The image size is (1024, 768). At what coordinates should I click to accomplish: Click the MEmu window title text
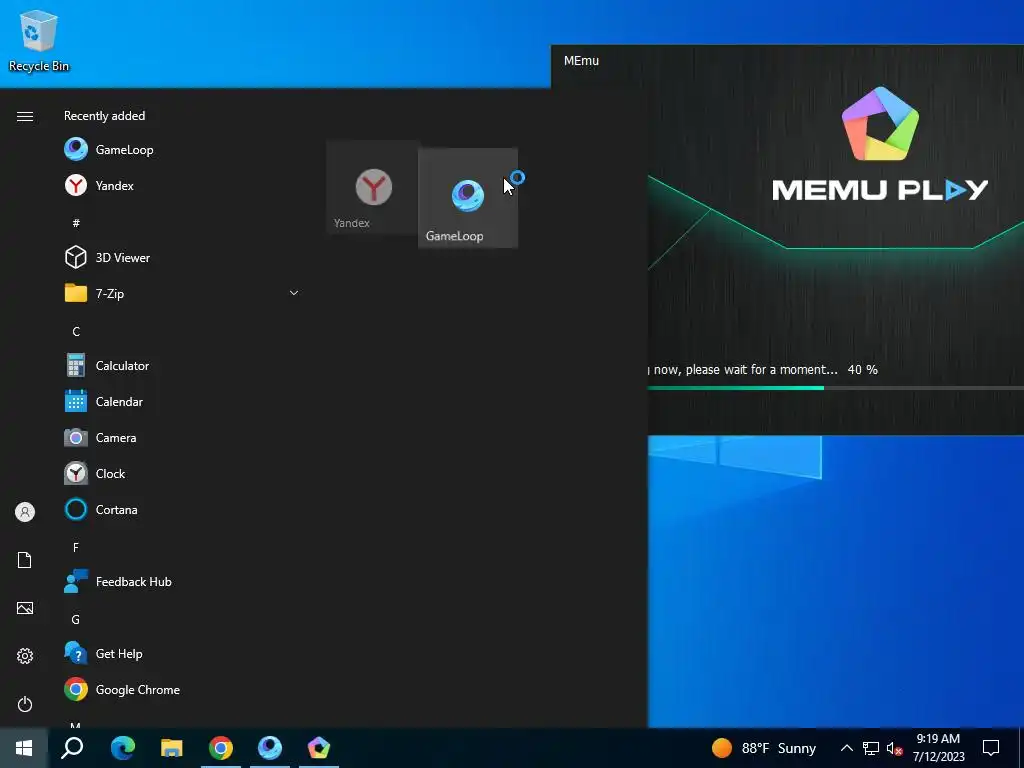(581, 61)
